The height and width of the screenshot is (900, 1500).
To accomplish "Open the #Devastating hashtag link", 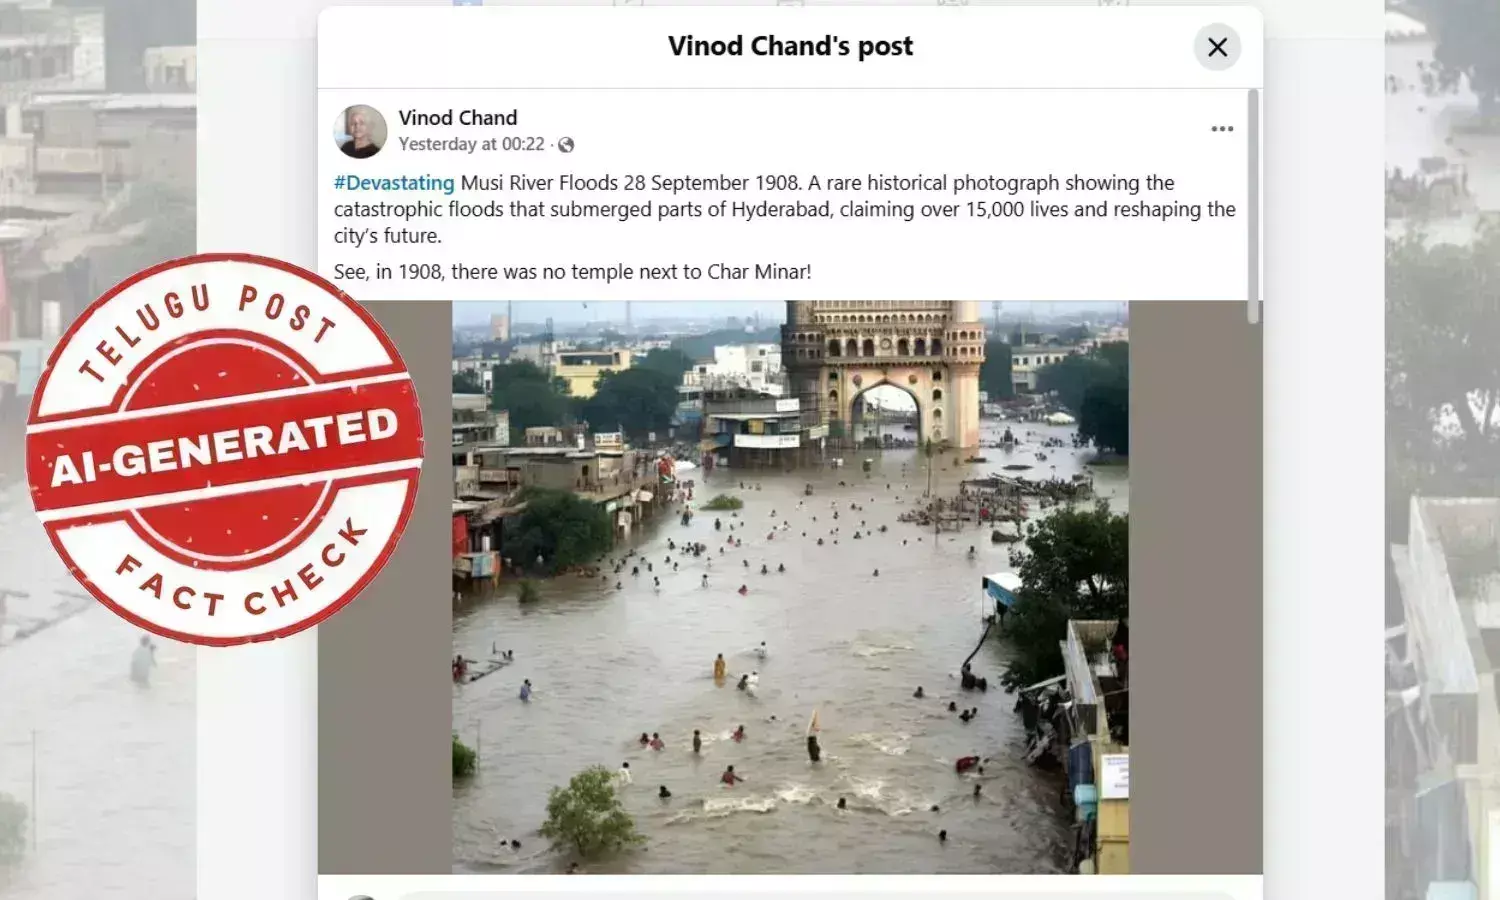I will [x=394, y=182].
